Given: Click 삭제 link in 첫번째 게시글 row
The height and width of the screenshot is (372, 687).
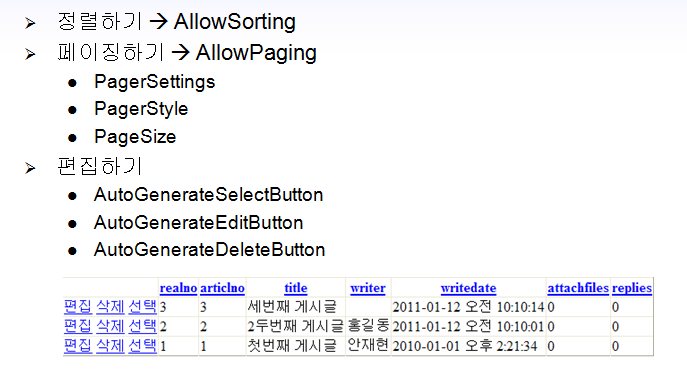Looking at the screenshot, I should pyautogui.click(x=110, y=345).
